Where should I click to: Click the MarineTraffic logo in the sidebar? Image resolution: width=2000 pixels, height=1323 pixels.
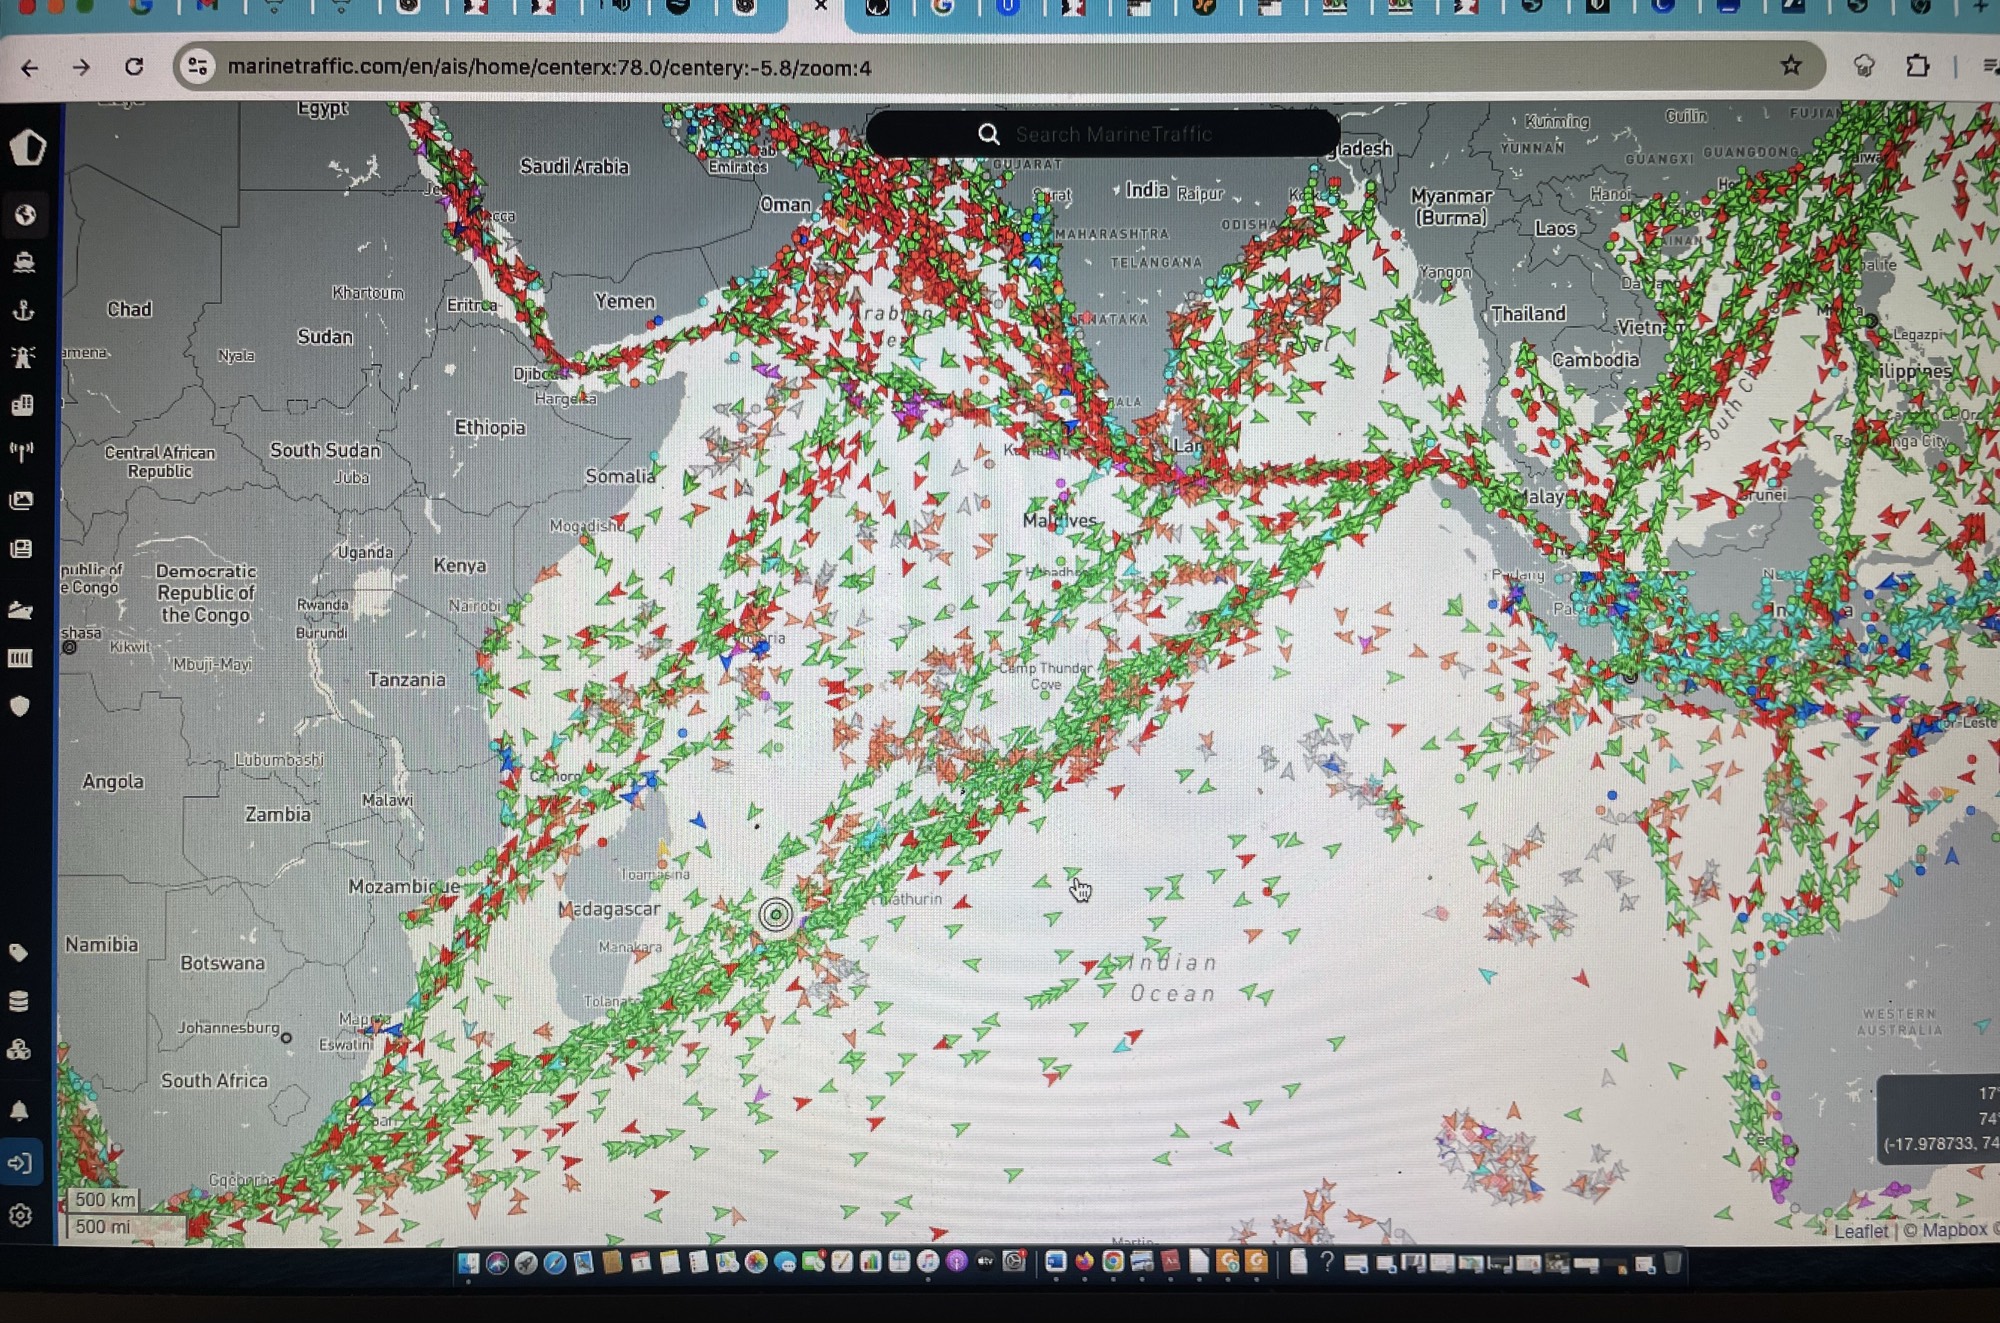tap(27, 148)
